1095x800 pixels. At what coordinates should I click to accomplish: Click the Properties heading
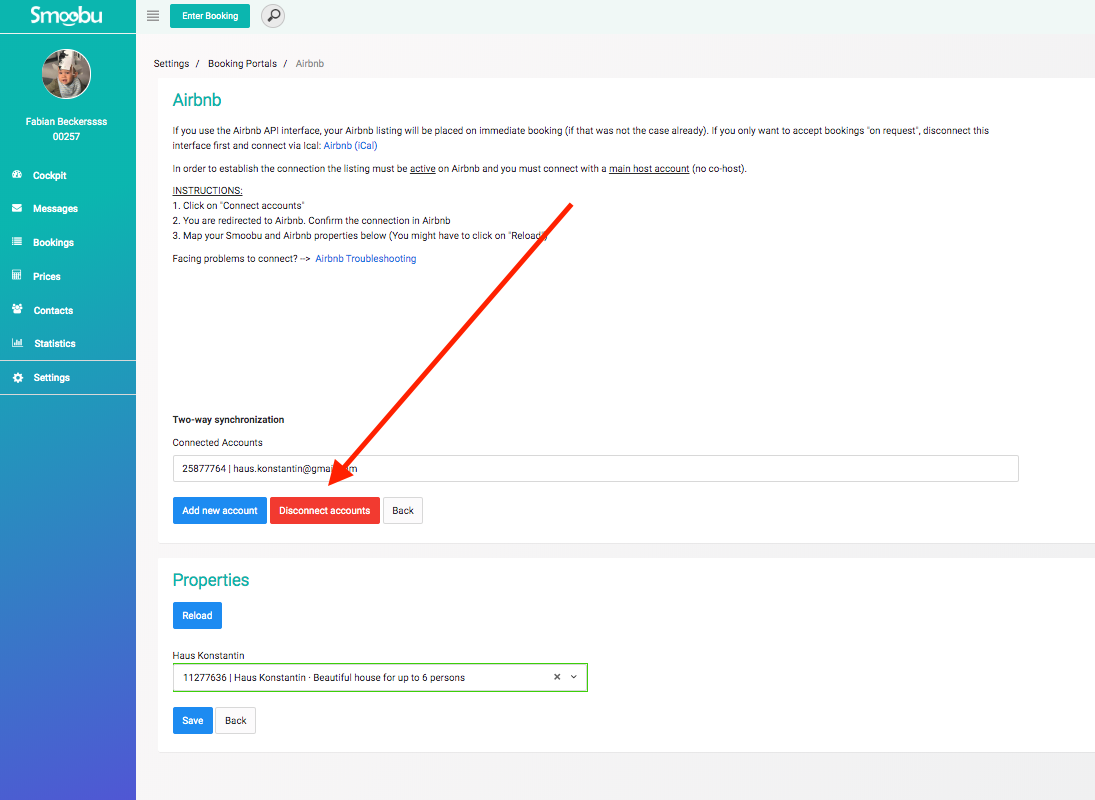point(211,580)
